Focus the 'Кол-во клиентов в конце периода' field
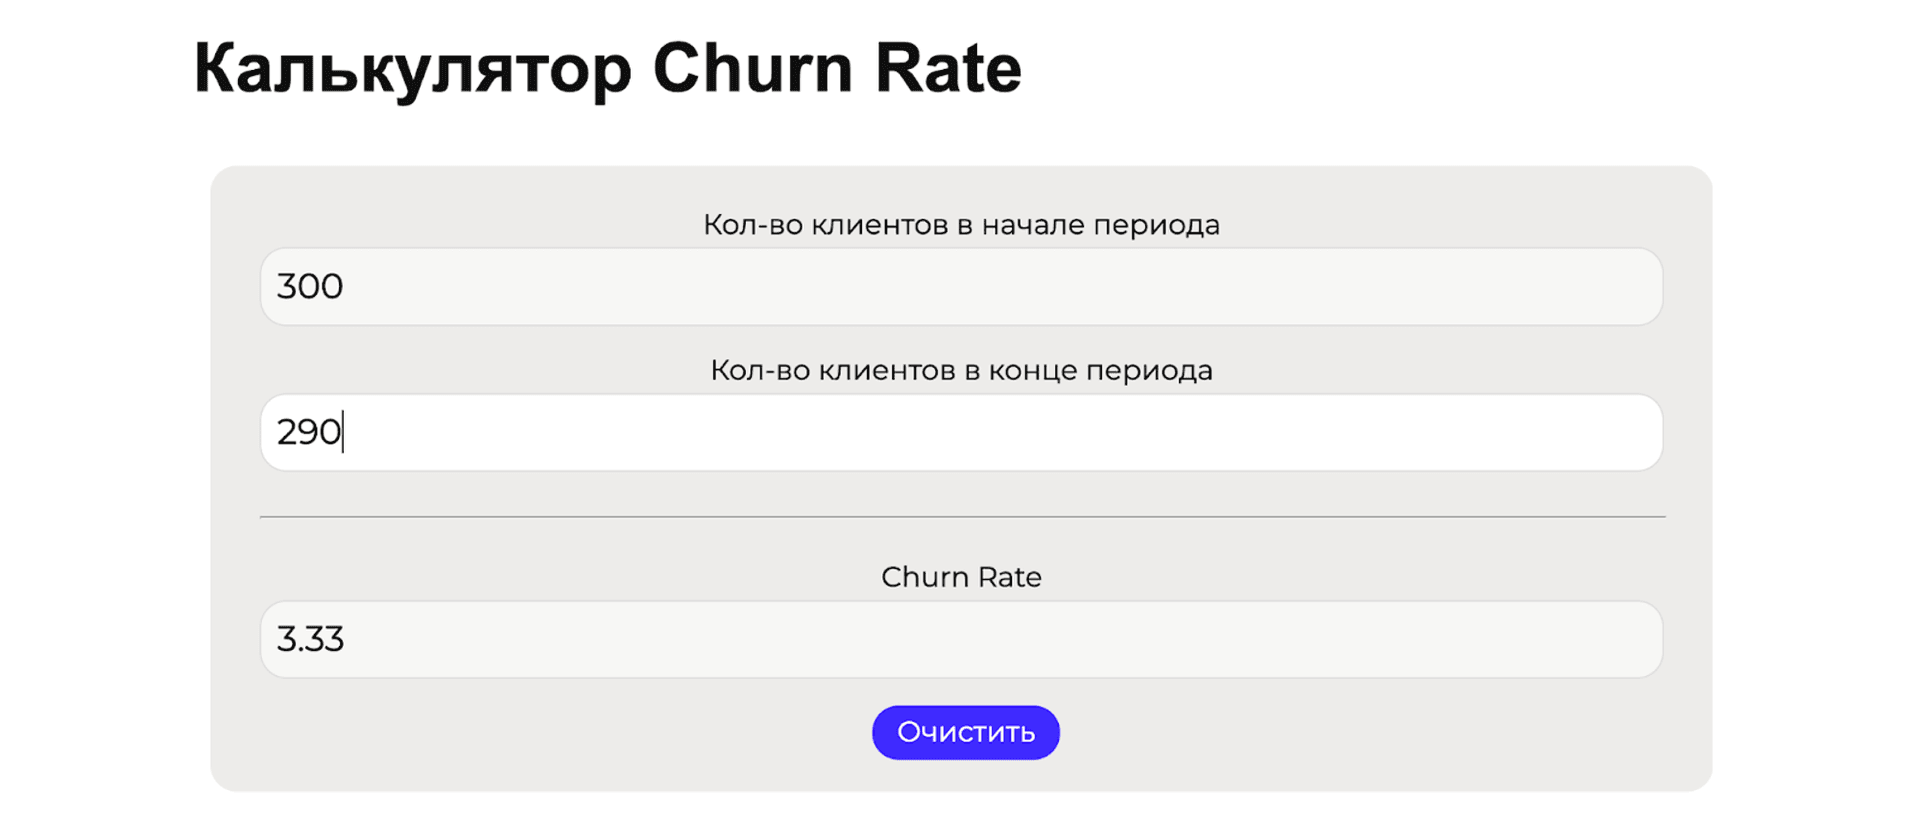This screenshot has height=838, width=1920. [x=960, y=432]
